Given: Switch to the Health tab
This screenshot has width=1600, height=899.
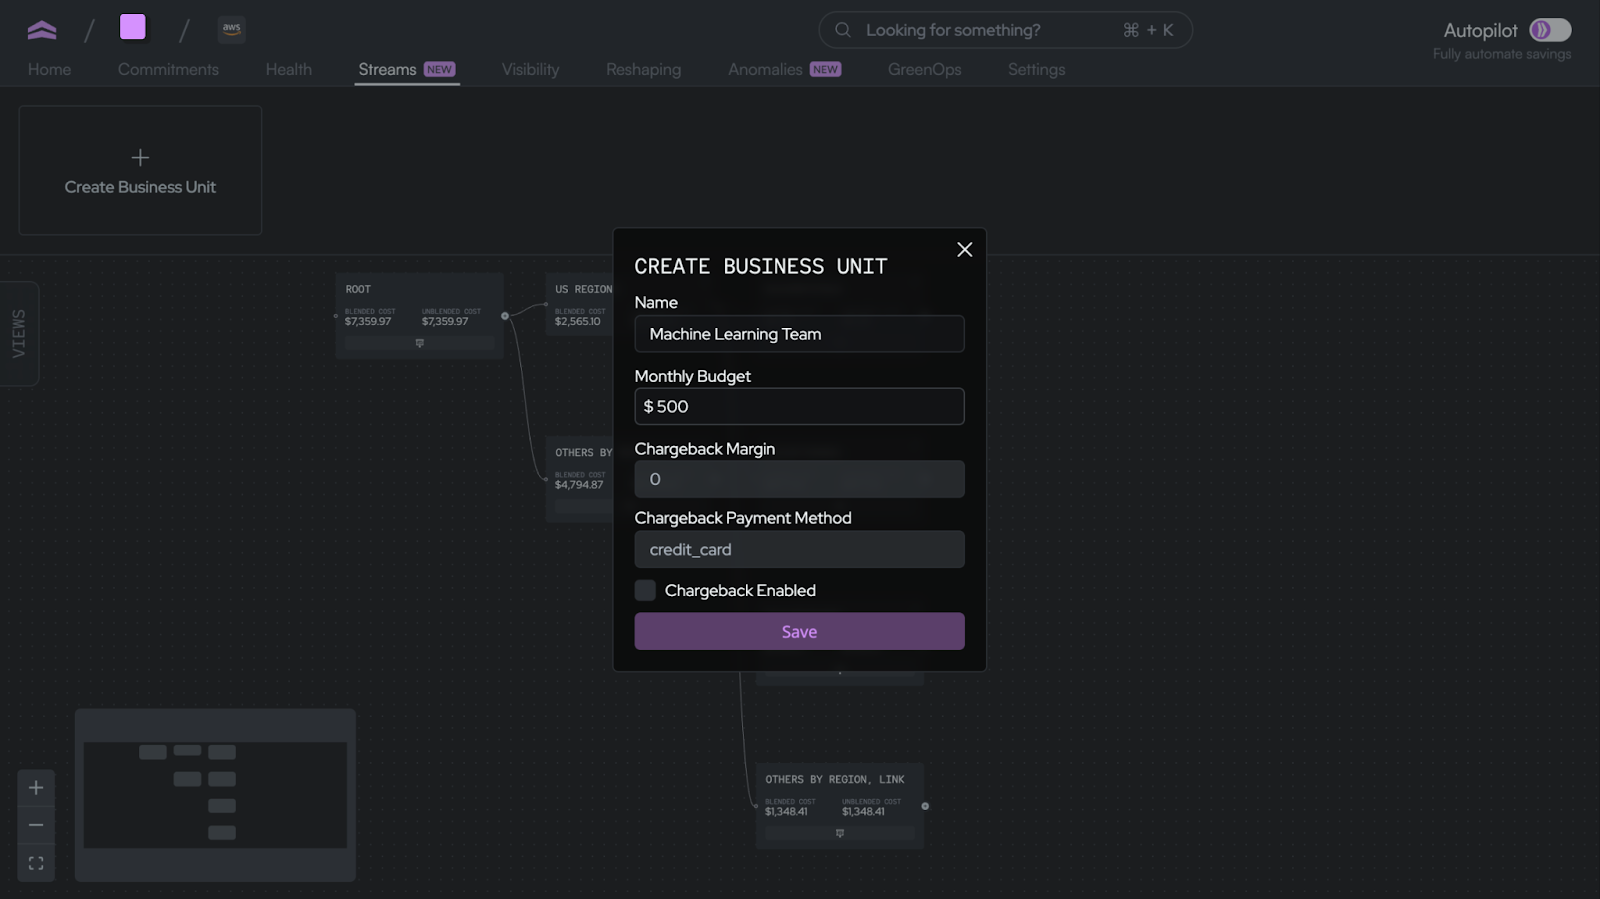Looking at the screenshot, I should click(x=289, y=69).
